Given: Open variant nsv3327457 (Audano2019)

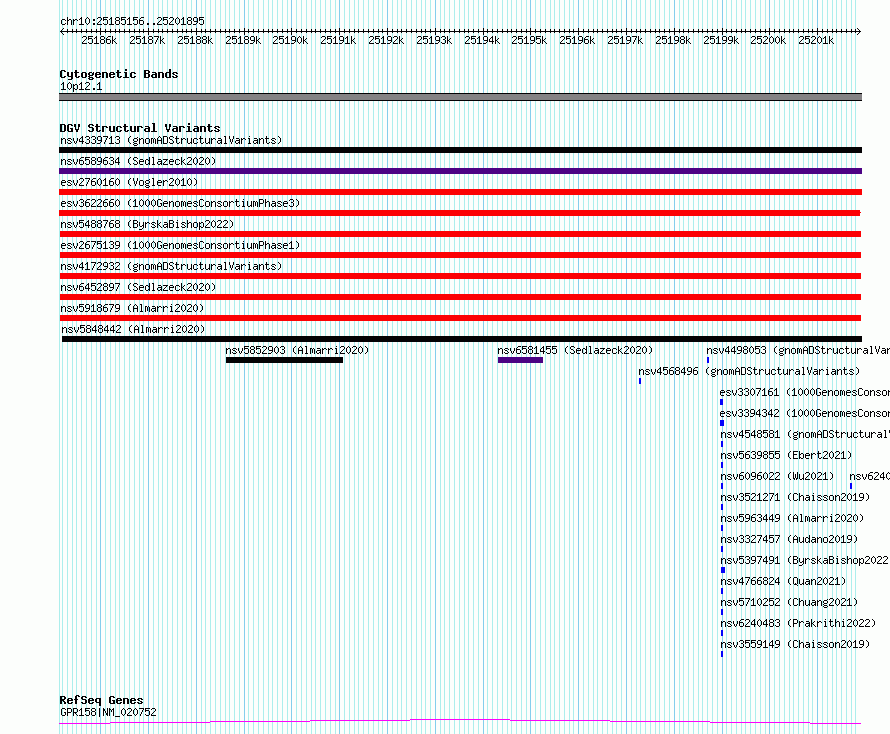Looking at the screenshot, I should (789, 539).
